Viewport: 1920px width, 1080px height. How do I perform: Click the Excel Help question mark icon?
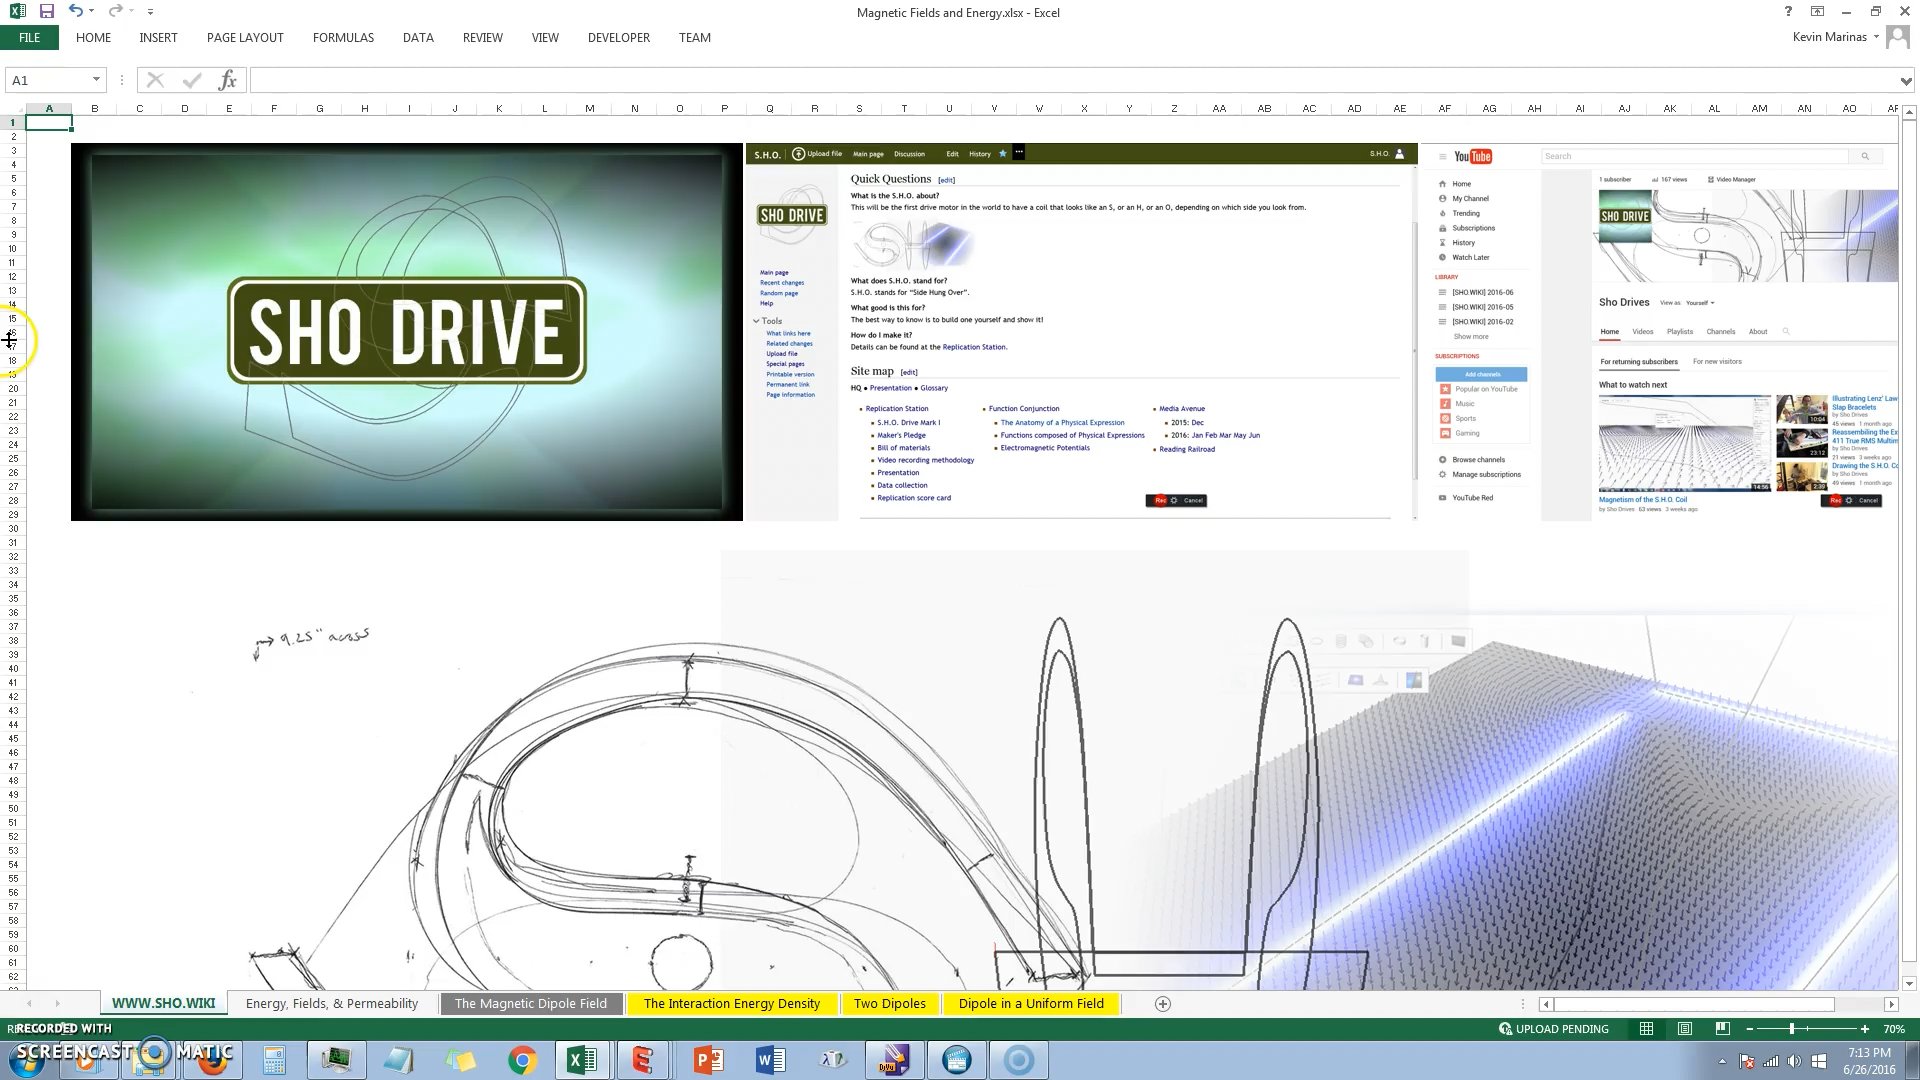click(1788, 12)
